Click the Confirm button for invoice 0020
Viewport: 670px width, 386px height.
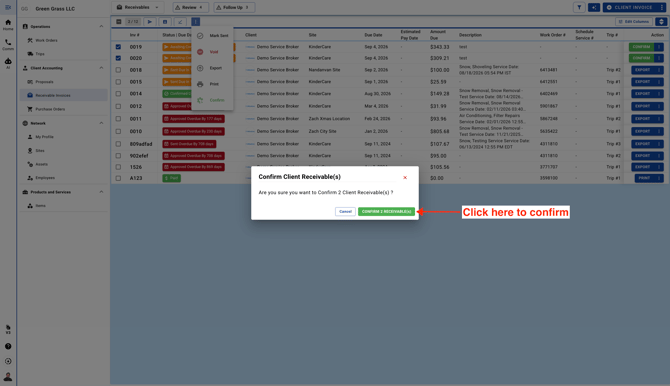(x=641, y=58)
